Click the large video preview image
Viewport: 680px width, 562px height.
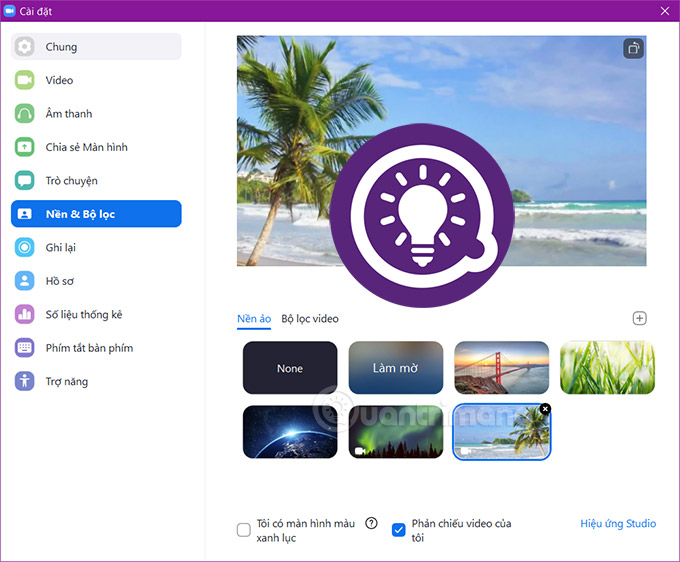[441, 150]
